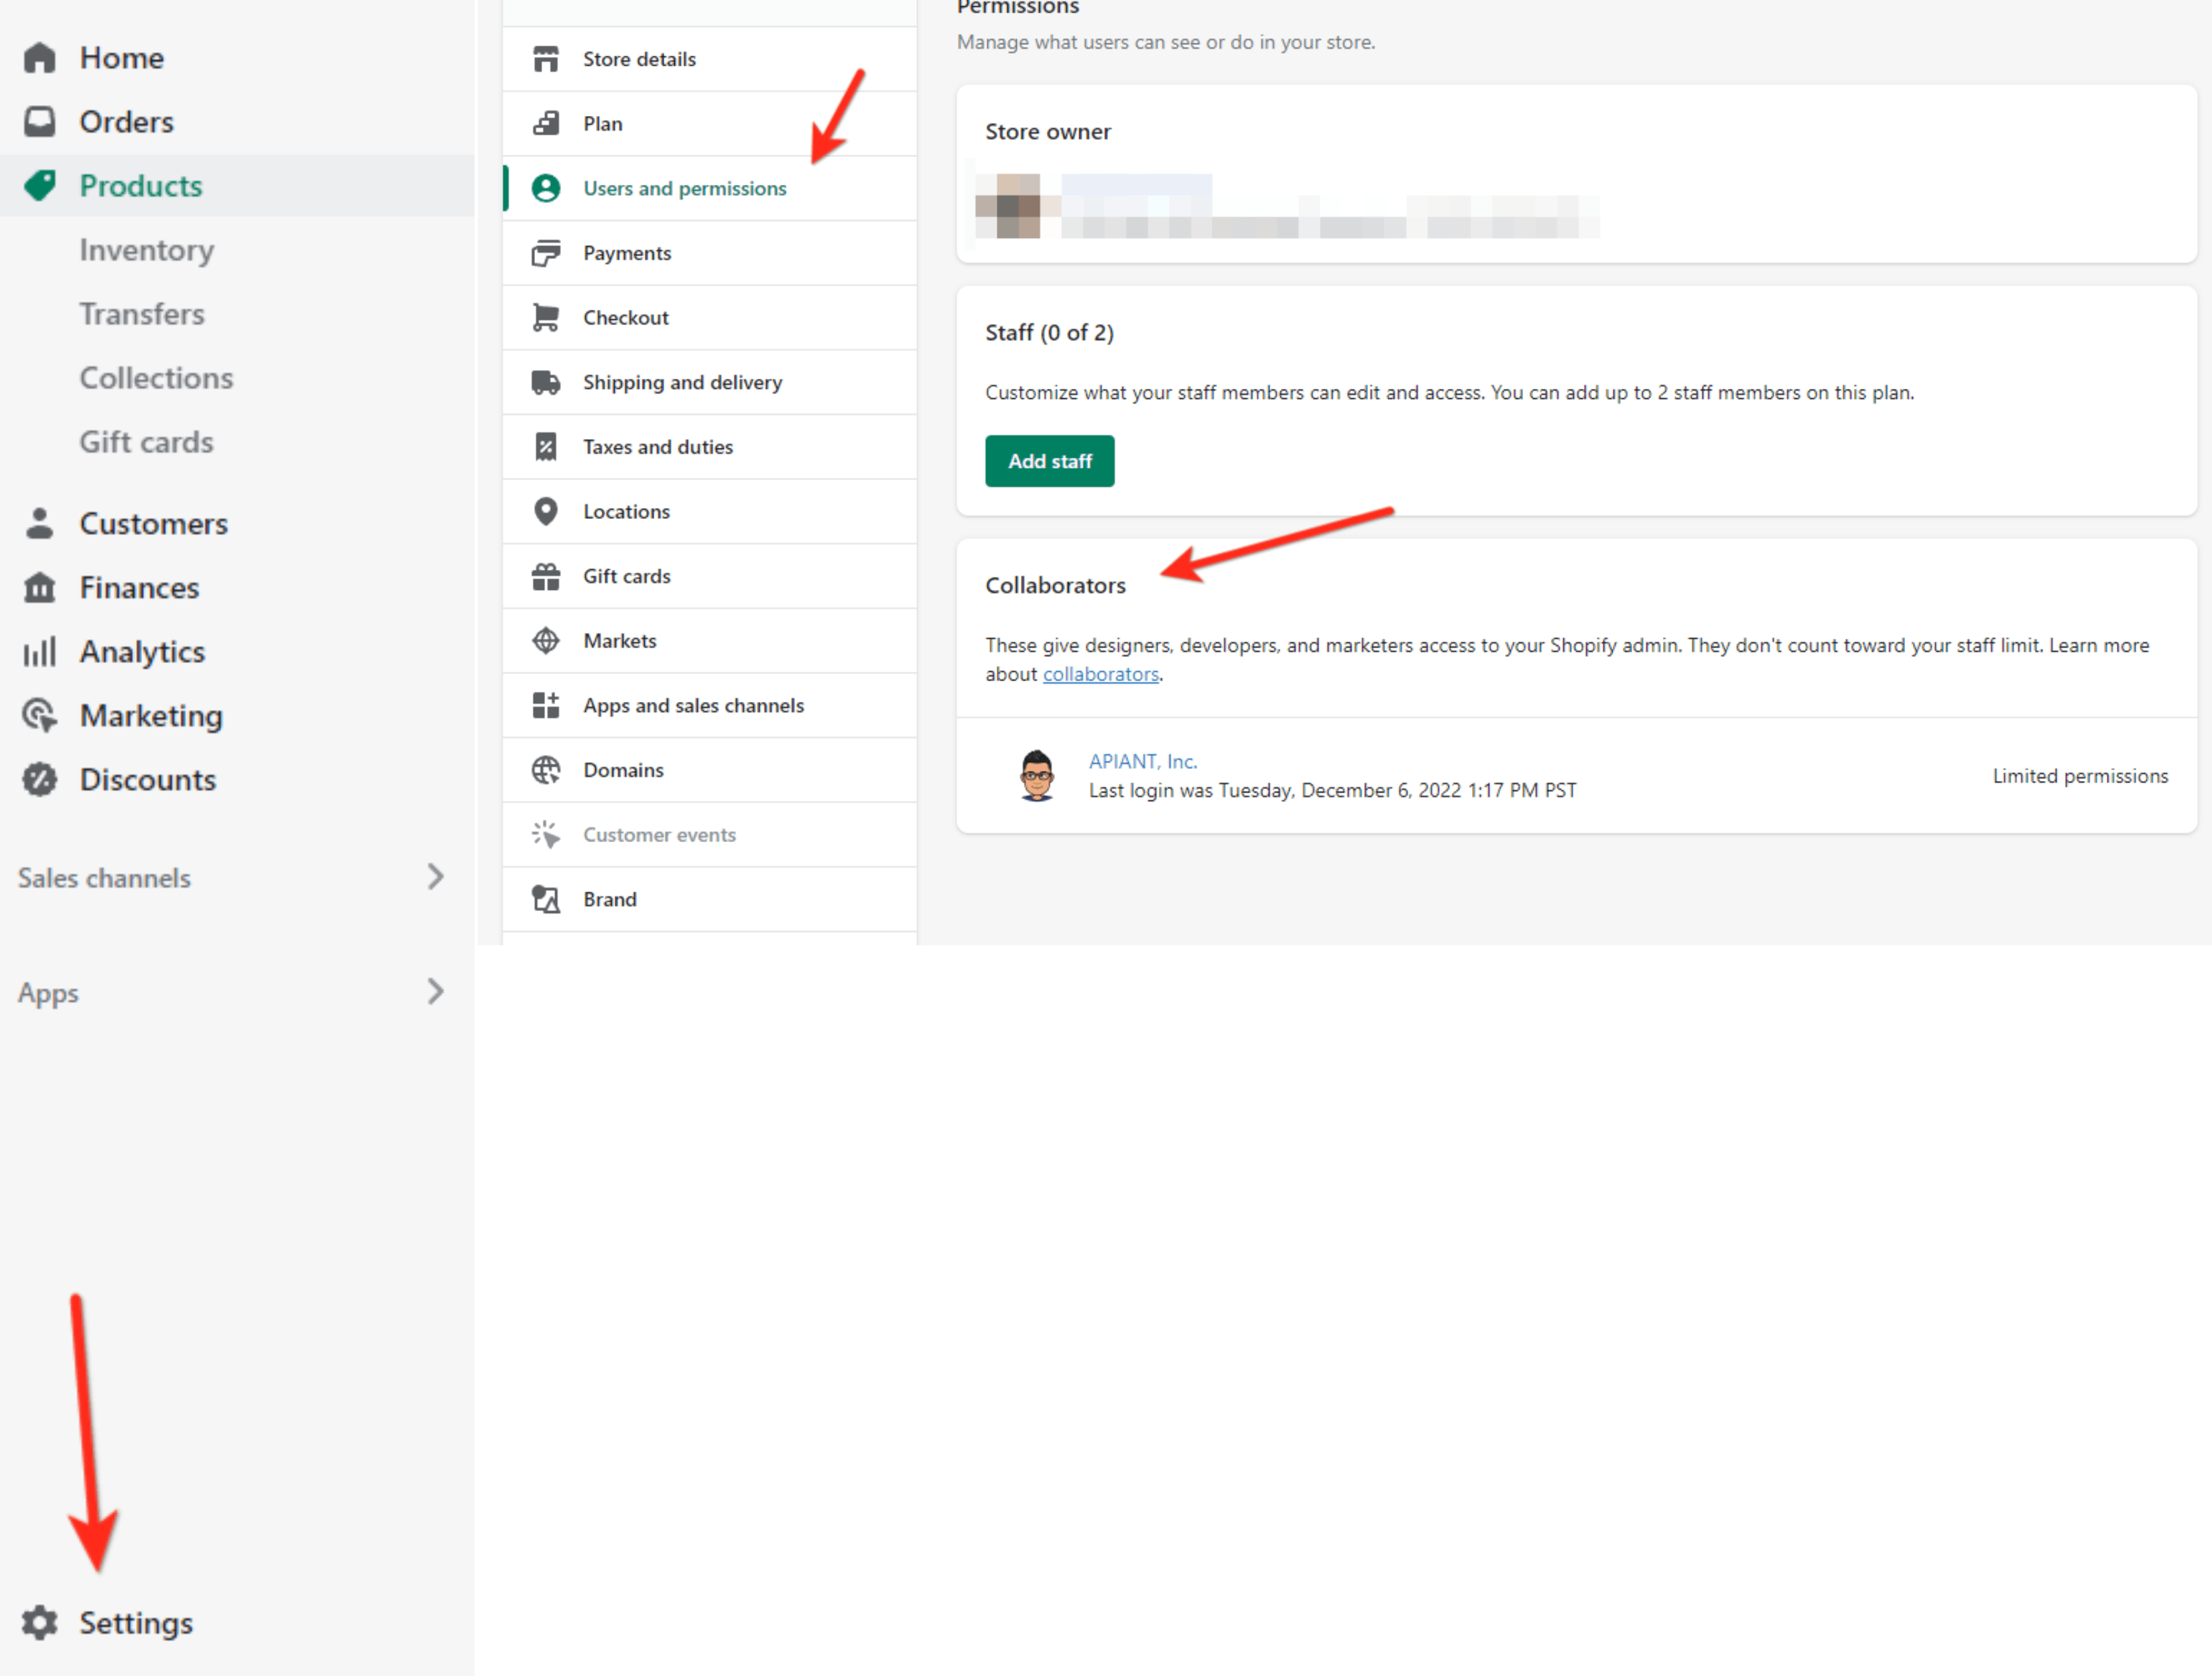Expand the Apps section chevron
2212x1676 pixels.
coord(434,992)
